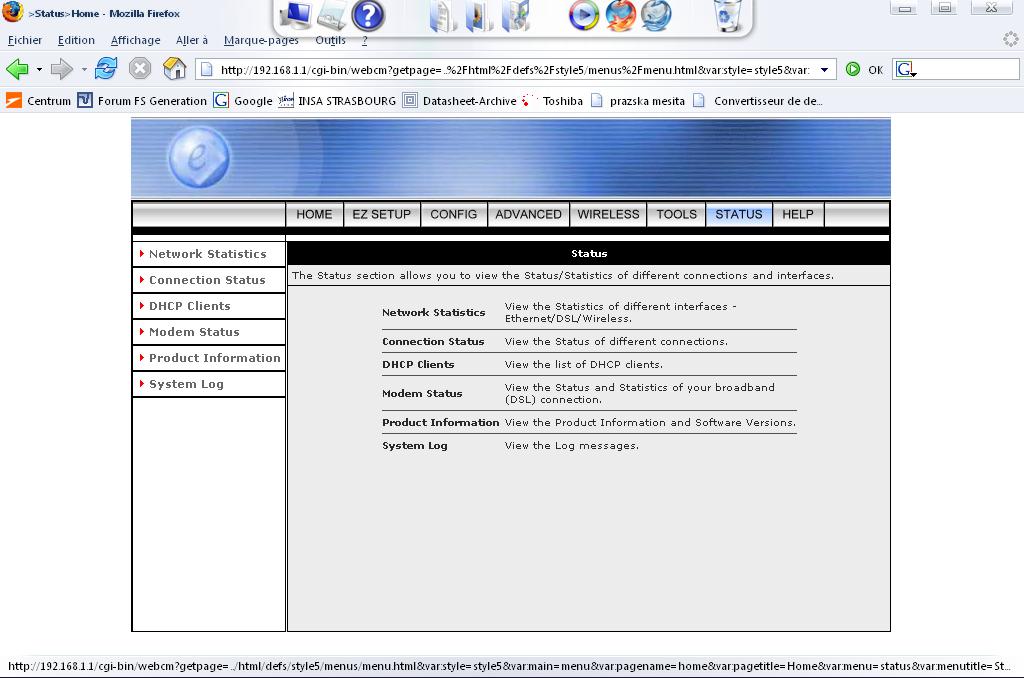Click 'Network Statistics' in the main Status table

click(434, 313)
